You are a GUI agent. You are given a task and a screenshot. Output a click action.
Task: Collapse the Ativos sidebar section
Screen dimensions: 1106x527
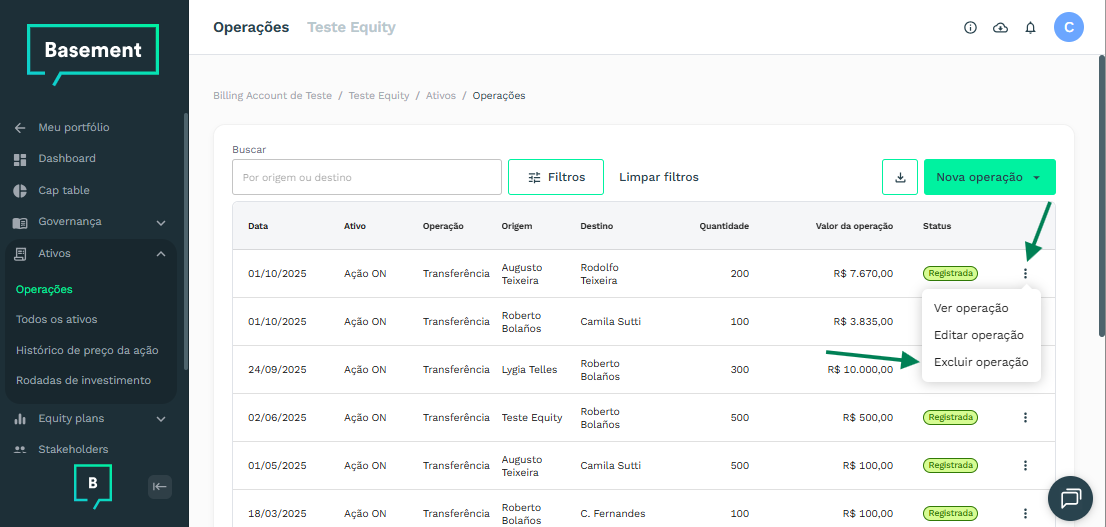tap(161, 254)
